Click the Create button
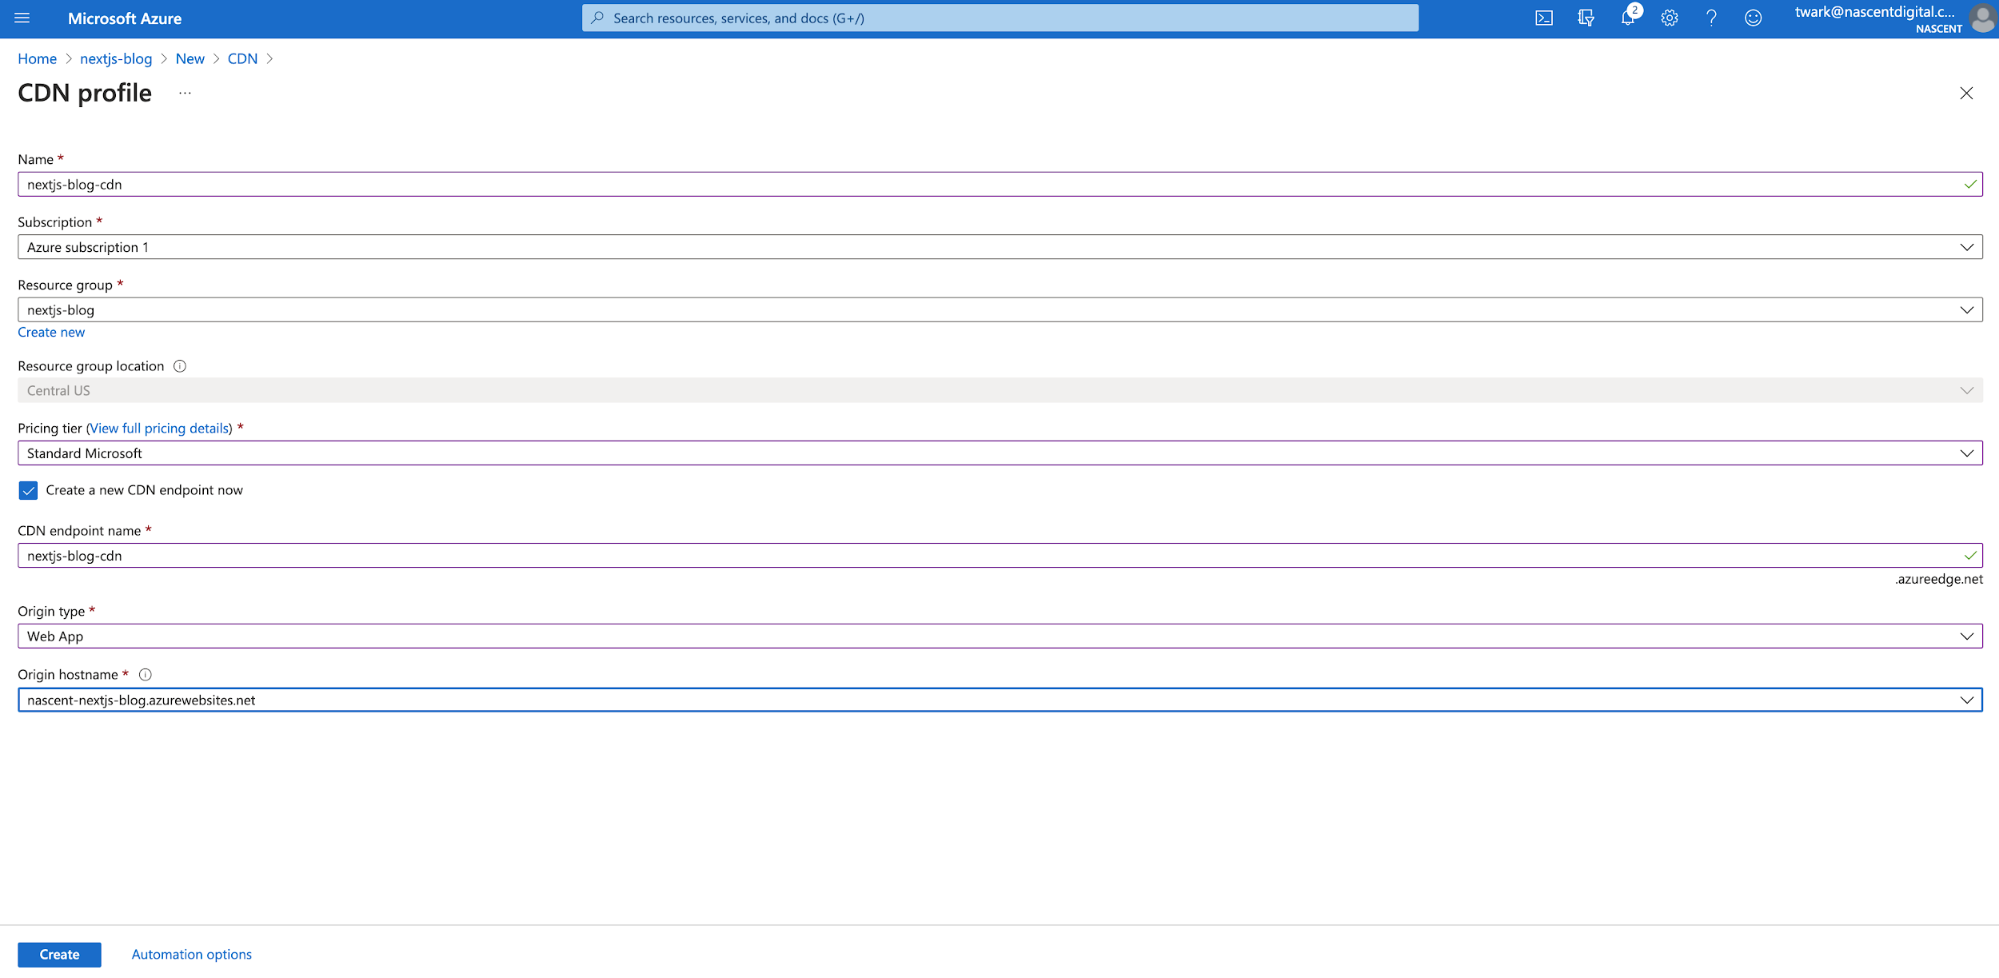 [59, 954]
